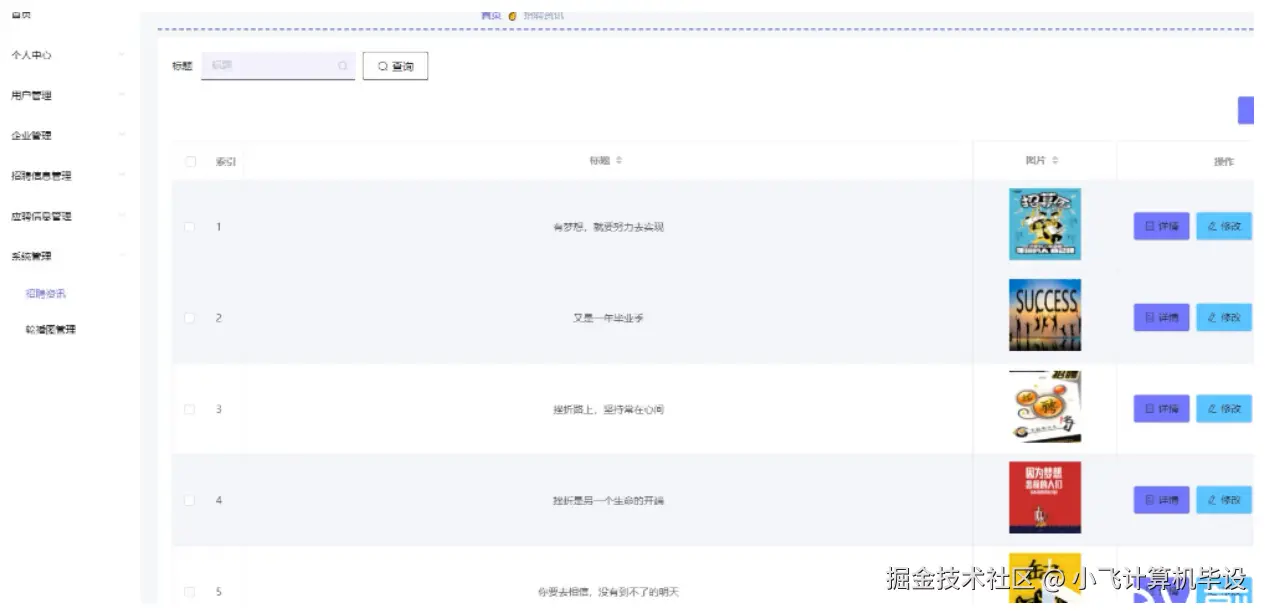Screen dimensions: 1265x611
Task: Expand the 企业管理 sidebar chevron
Action: click(121, 135)
